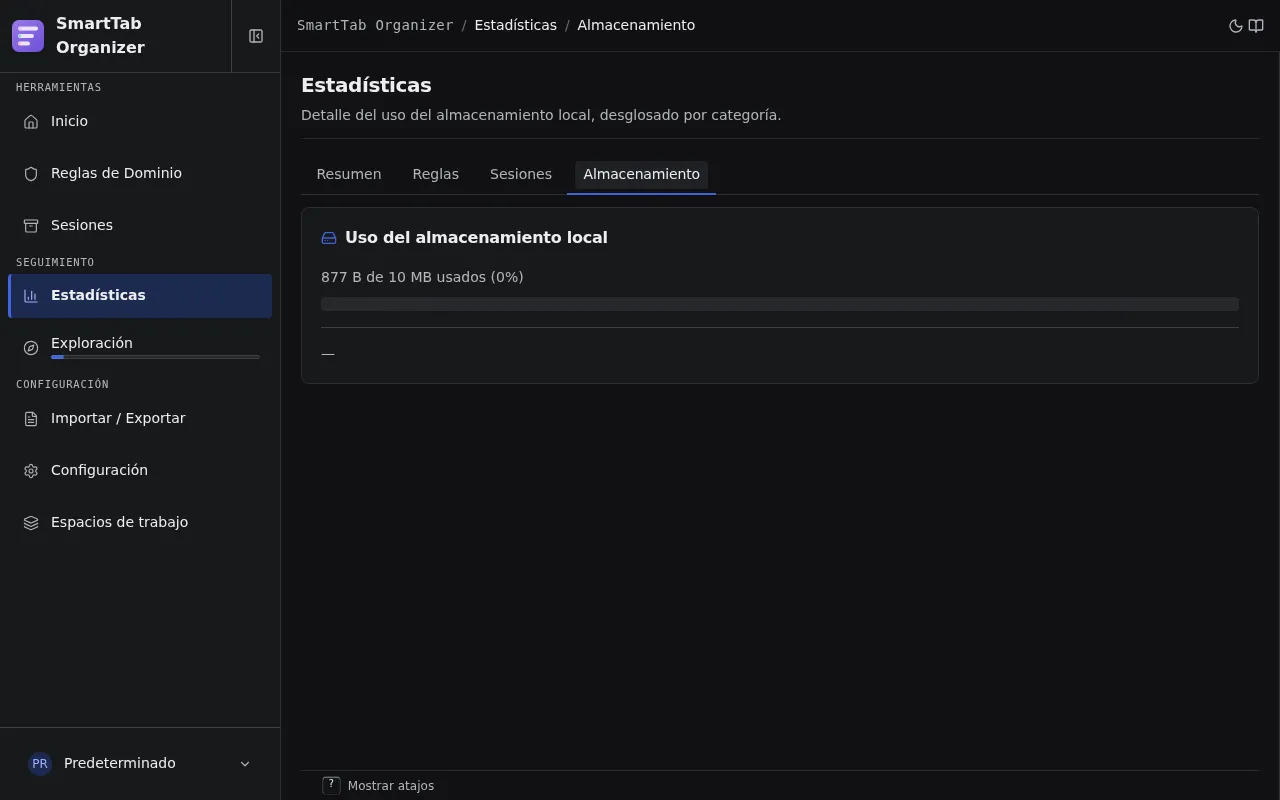Click the Sesiones archive icon
This screenshot has width=1280, height=800.
[x=31, y=225]
